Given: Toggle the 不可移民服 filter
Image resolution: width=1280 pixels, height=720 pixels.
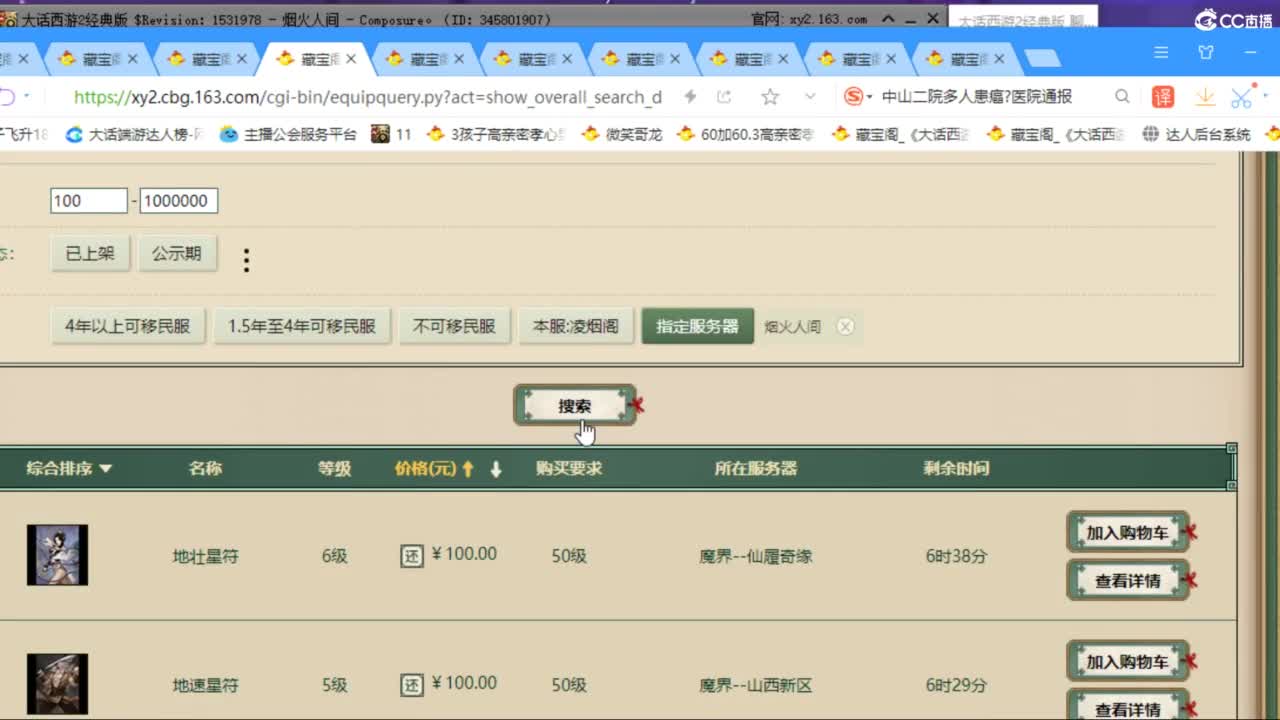Looking at the screenshot, I should 454,326.
